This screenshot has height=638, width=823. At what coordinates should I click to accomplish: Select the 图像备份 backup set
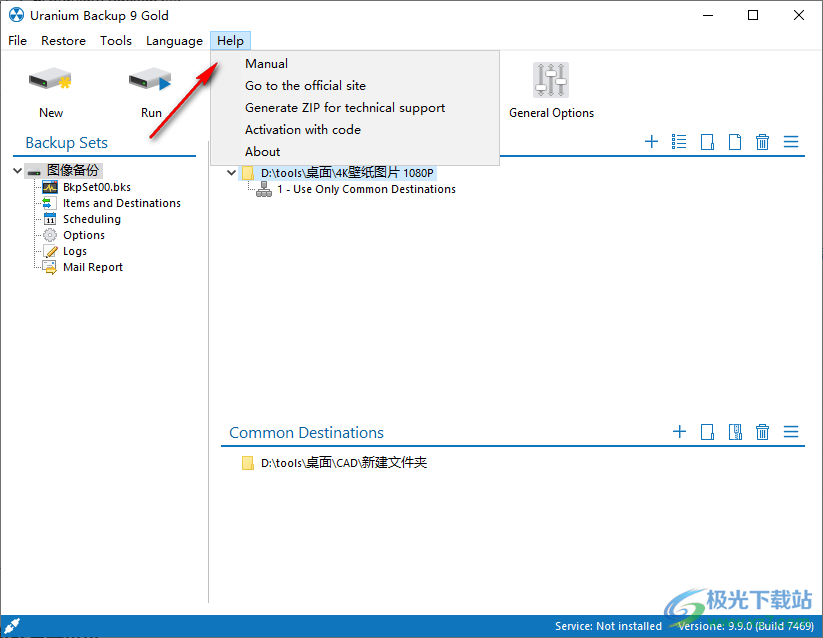73,171
